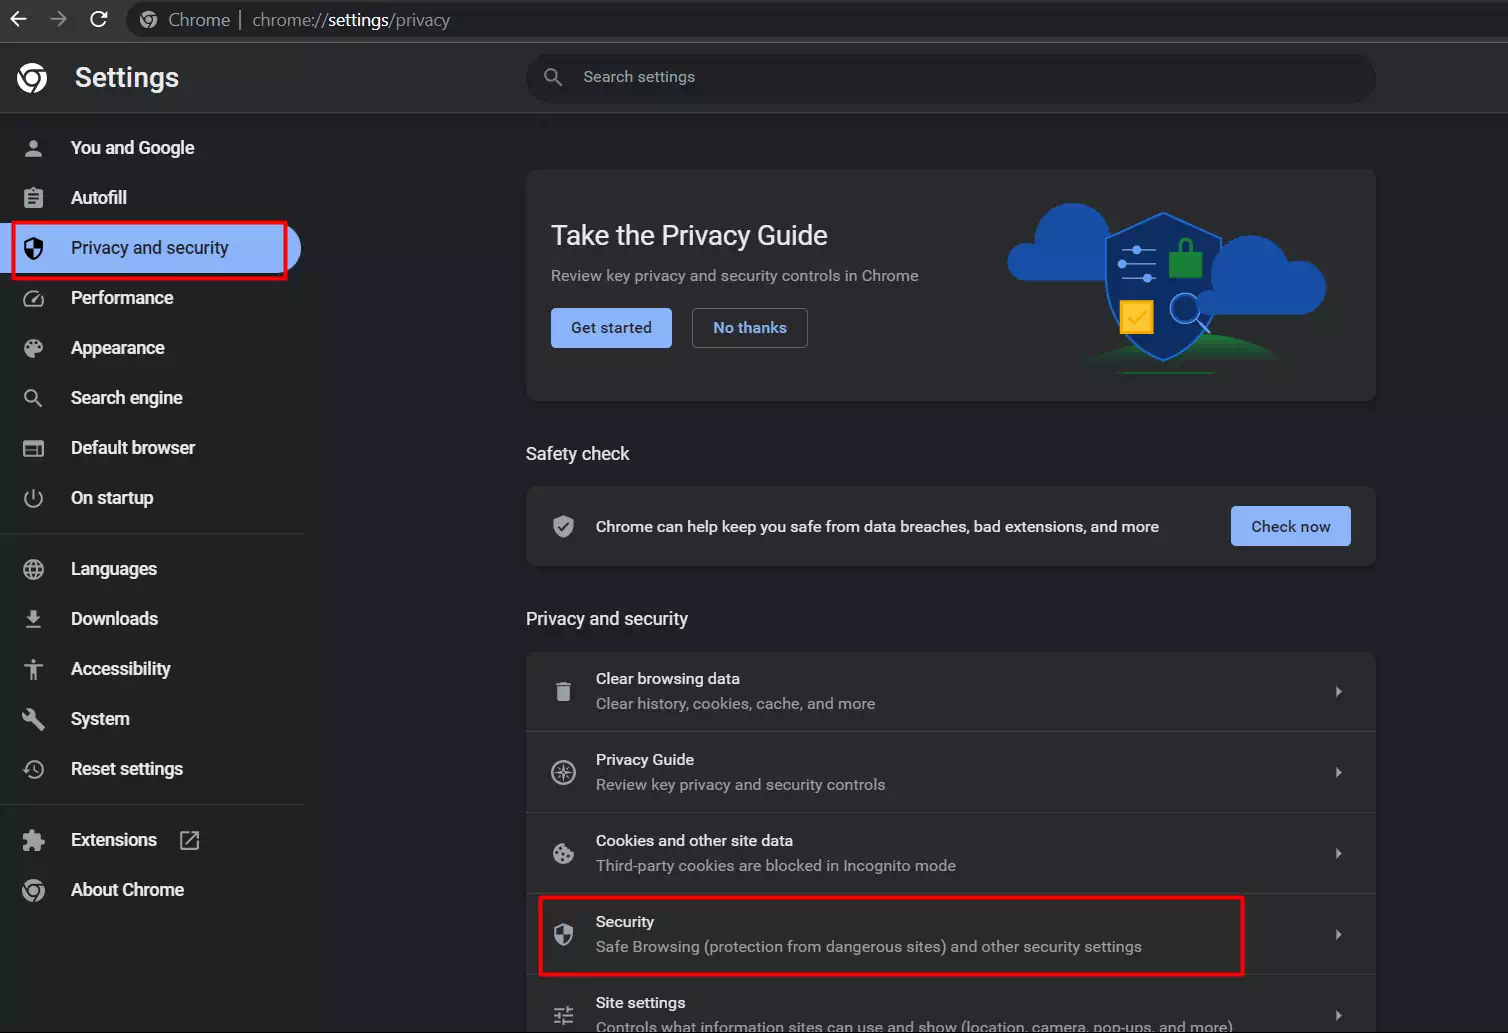Run safety check with Check now

point(1291,526)
